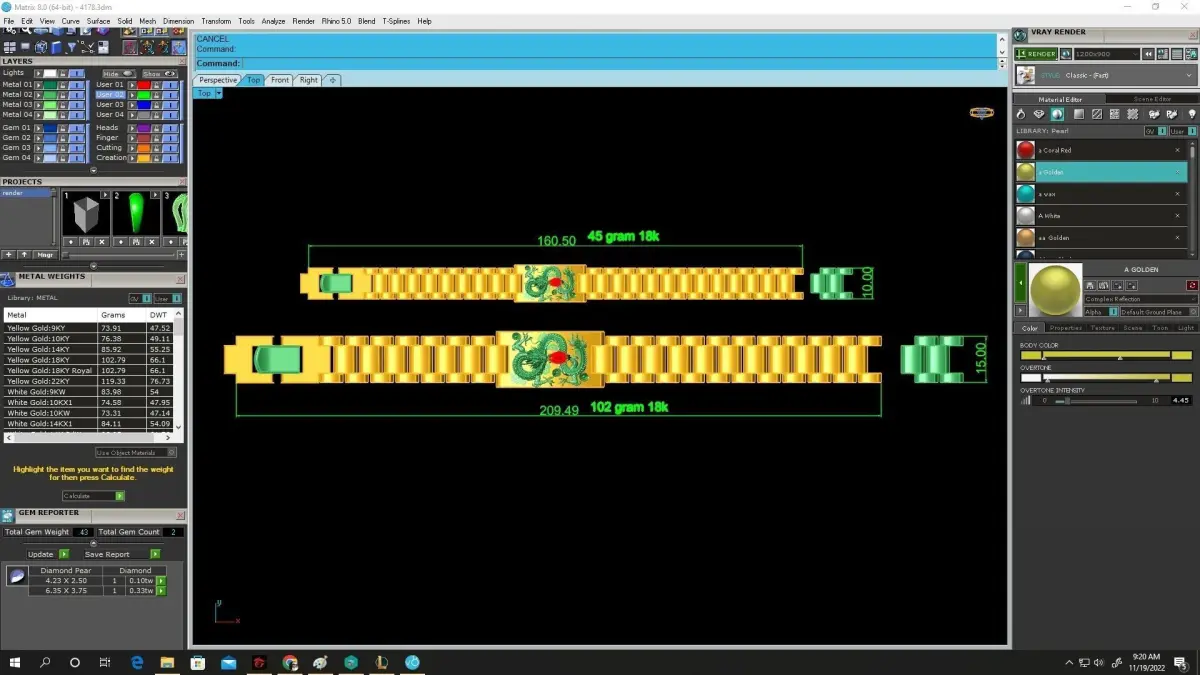Click the Hide layers button

point(119,73)
